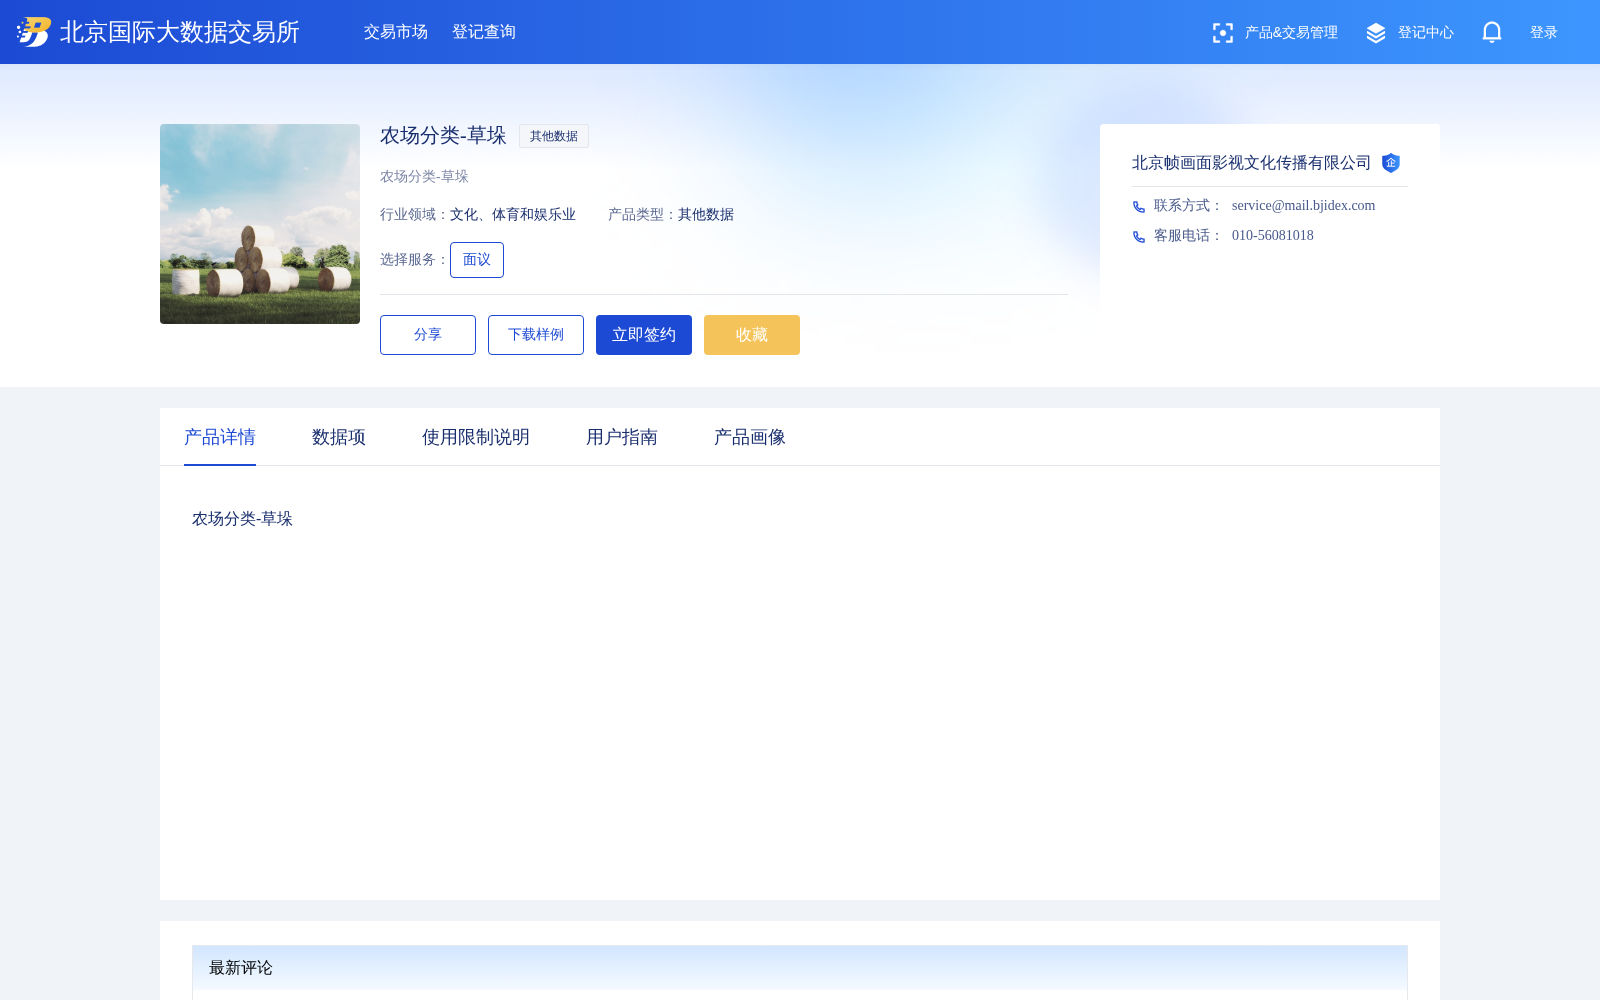Click the company name 北京帧画面影视文化传播有限公司

pos(1251,163)
